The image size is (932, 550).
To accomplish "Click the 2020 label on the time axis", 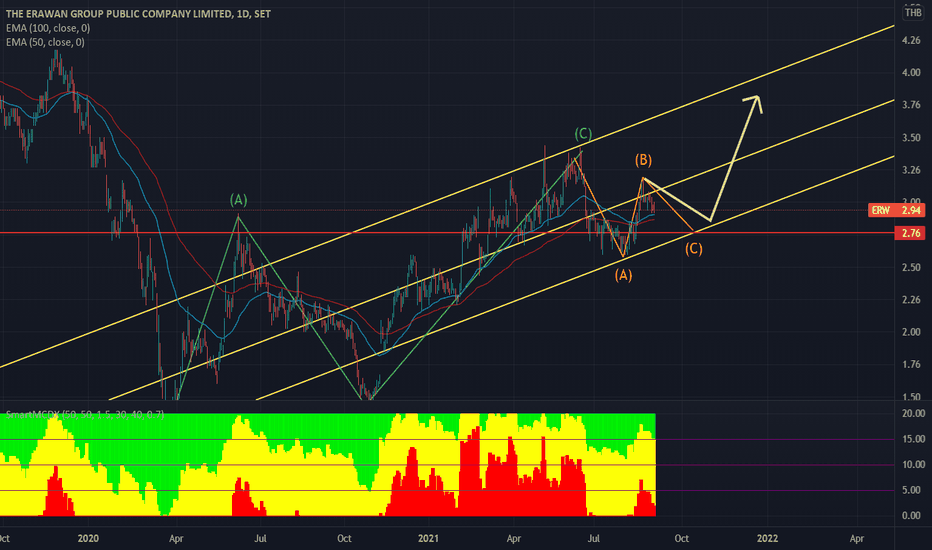I will click(x=88, y=539).
